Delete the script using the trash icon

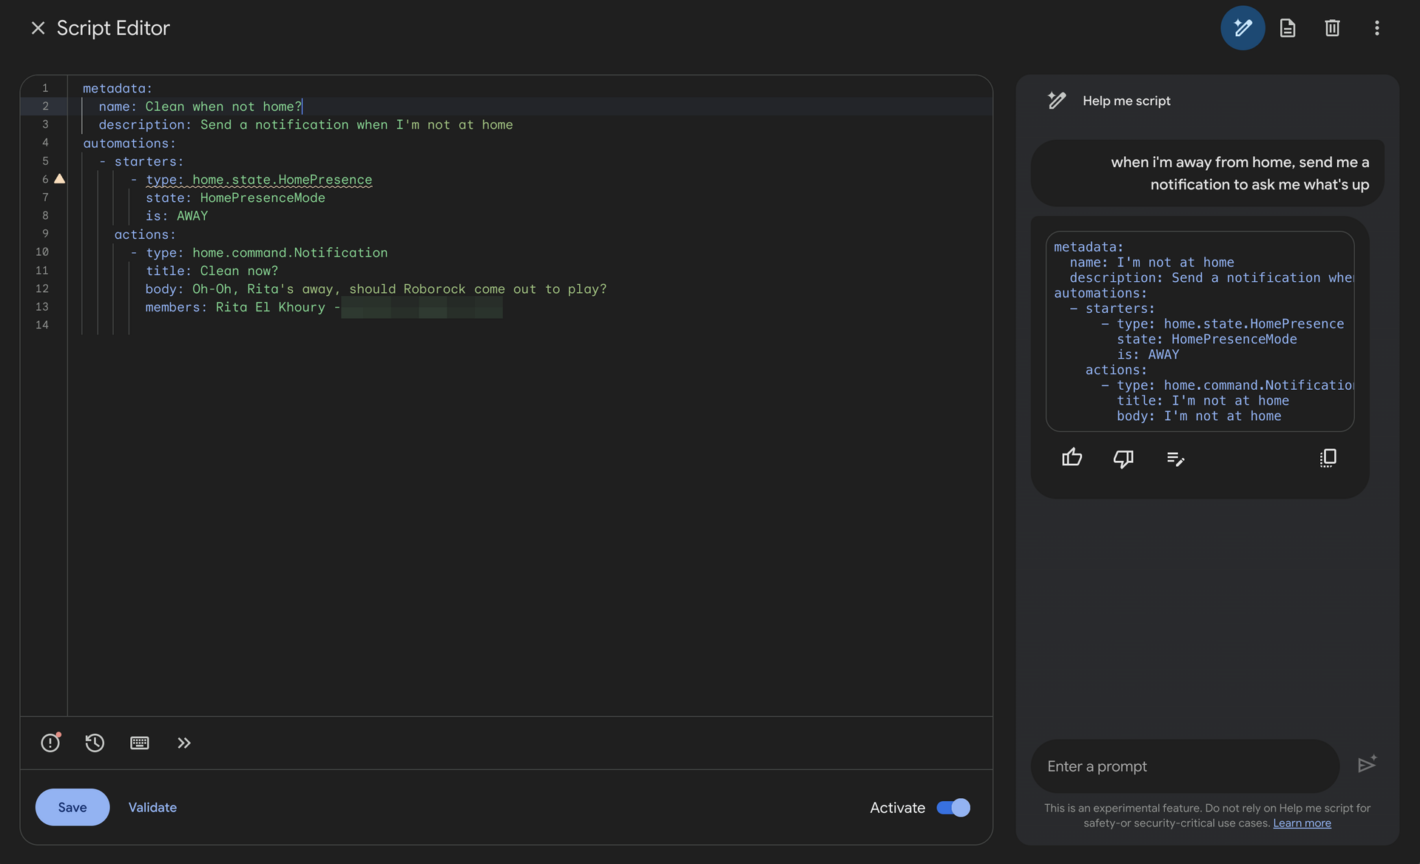coord(1332,27)
